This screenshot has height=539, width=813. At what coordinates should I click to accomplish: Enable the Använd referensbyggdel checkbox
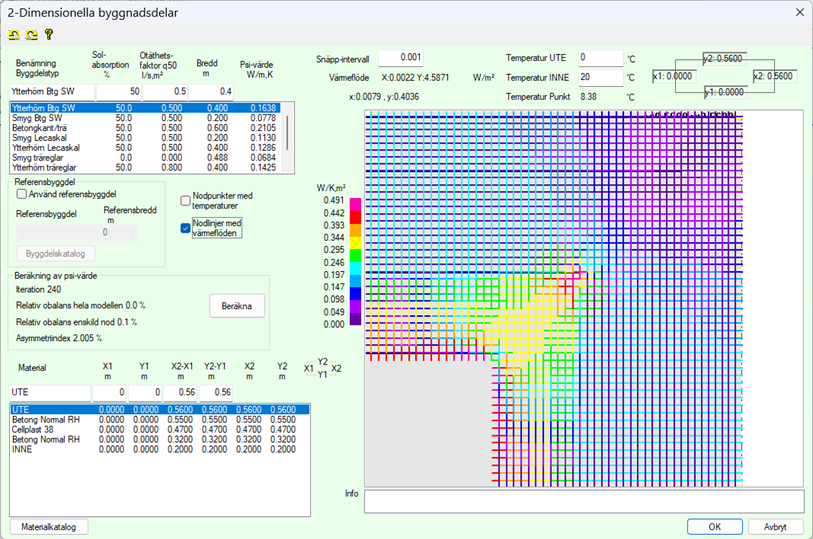(22, 194)
